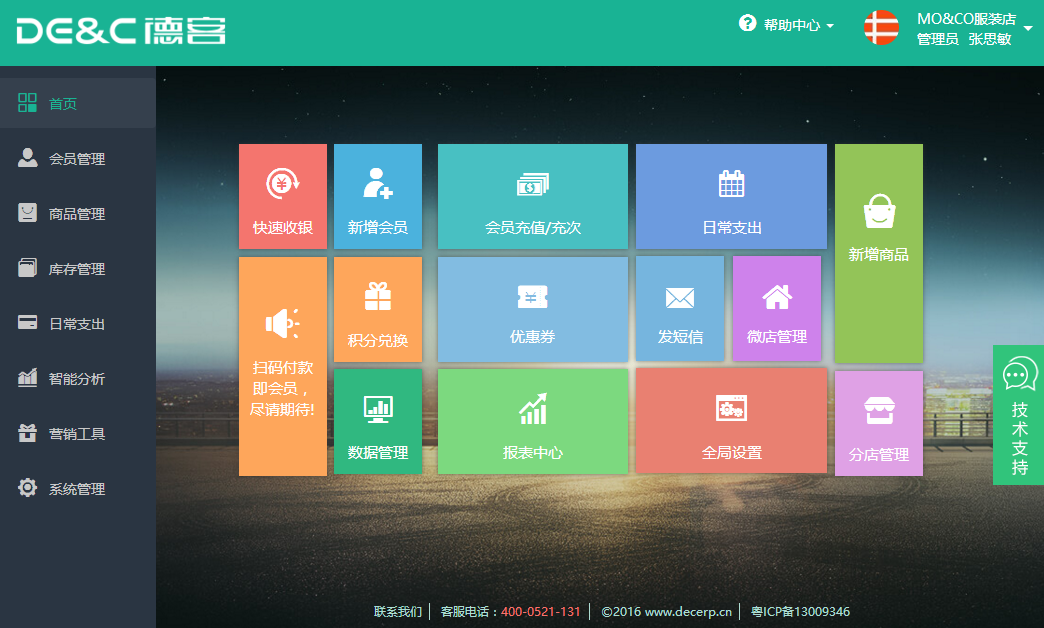Image resolution: width=1044 pixels, height=628 pixels.
Task: Open 系统管理 in the sidebar
Action: click(77, 489)
